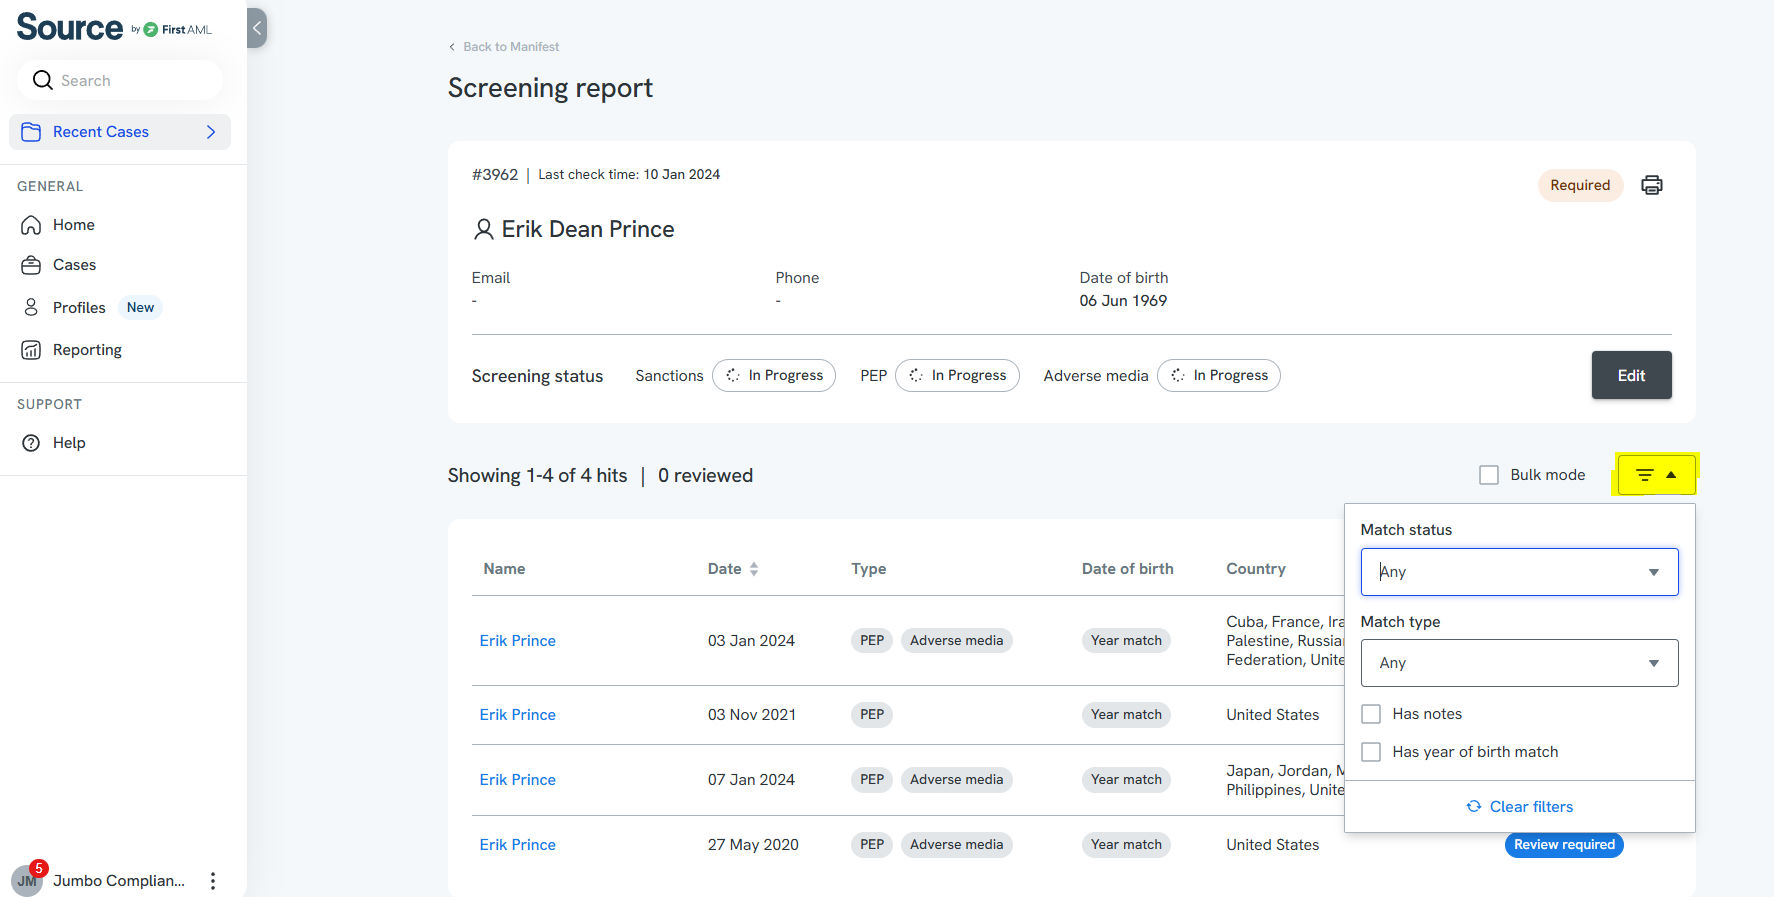Click the Recent Cases folder icon
The height and width of the screenshot is (897, 1774).
tap(31, 132)
